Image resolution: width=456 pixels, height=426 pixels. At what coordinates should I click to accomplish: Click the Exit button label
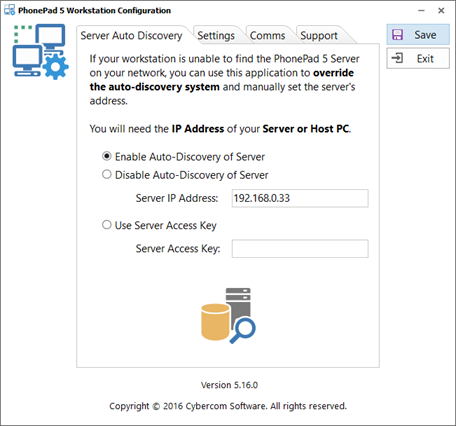425,59
